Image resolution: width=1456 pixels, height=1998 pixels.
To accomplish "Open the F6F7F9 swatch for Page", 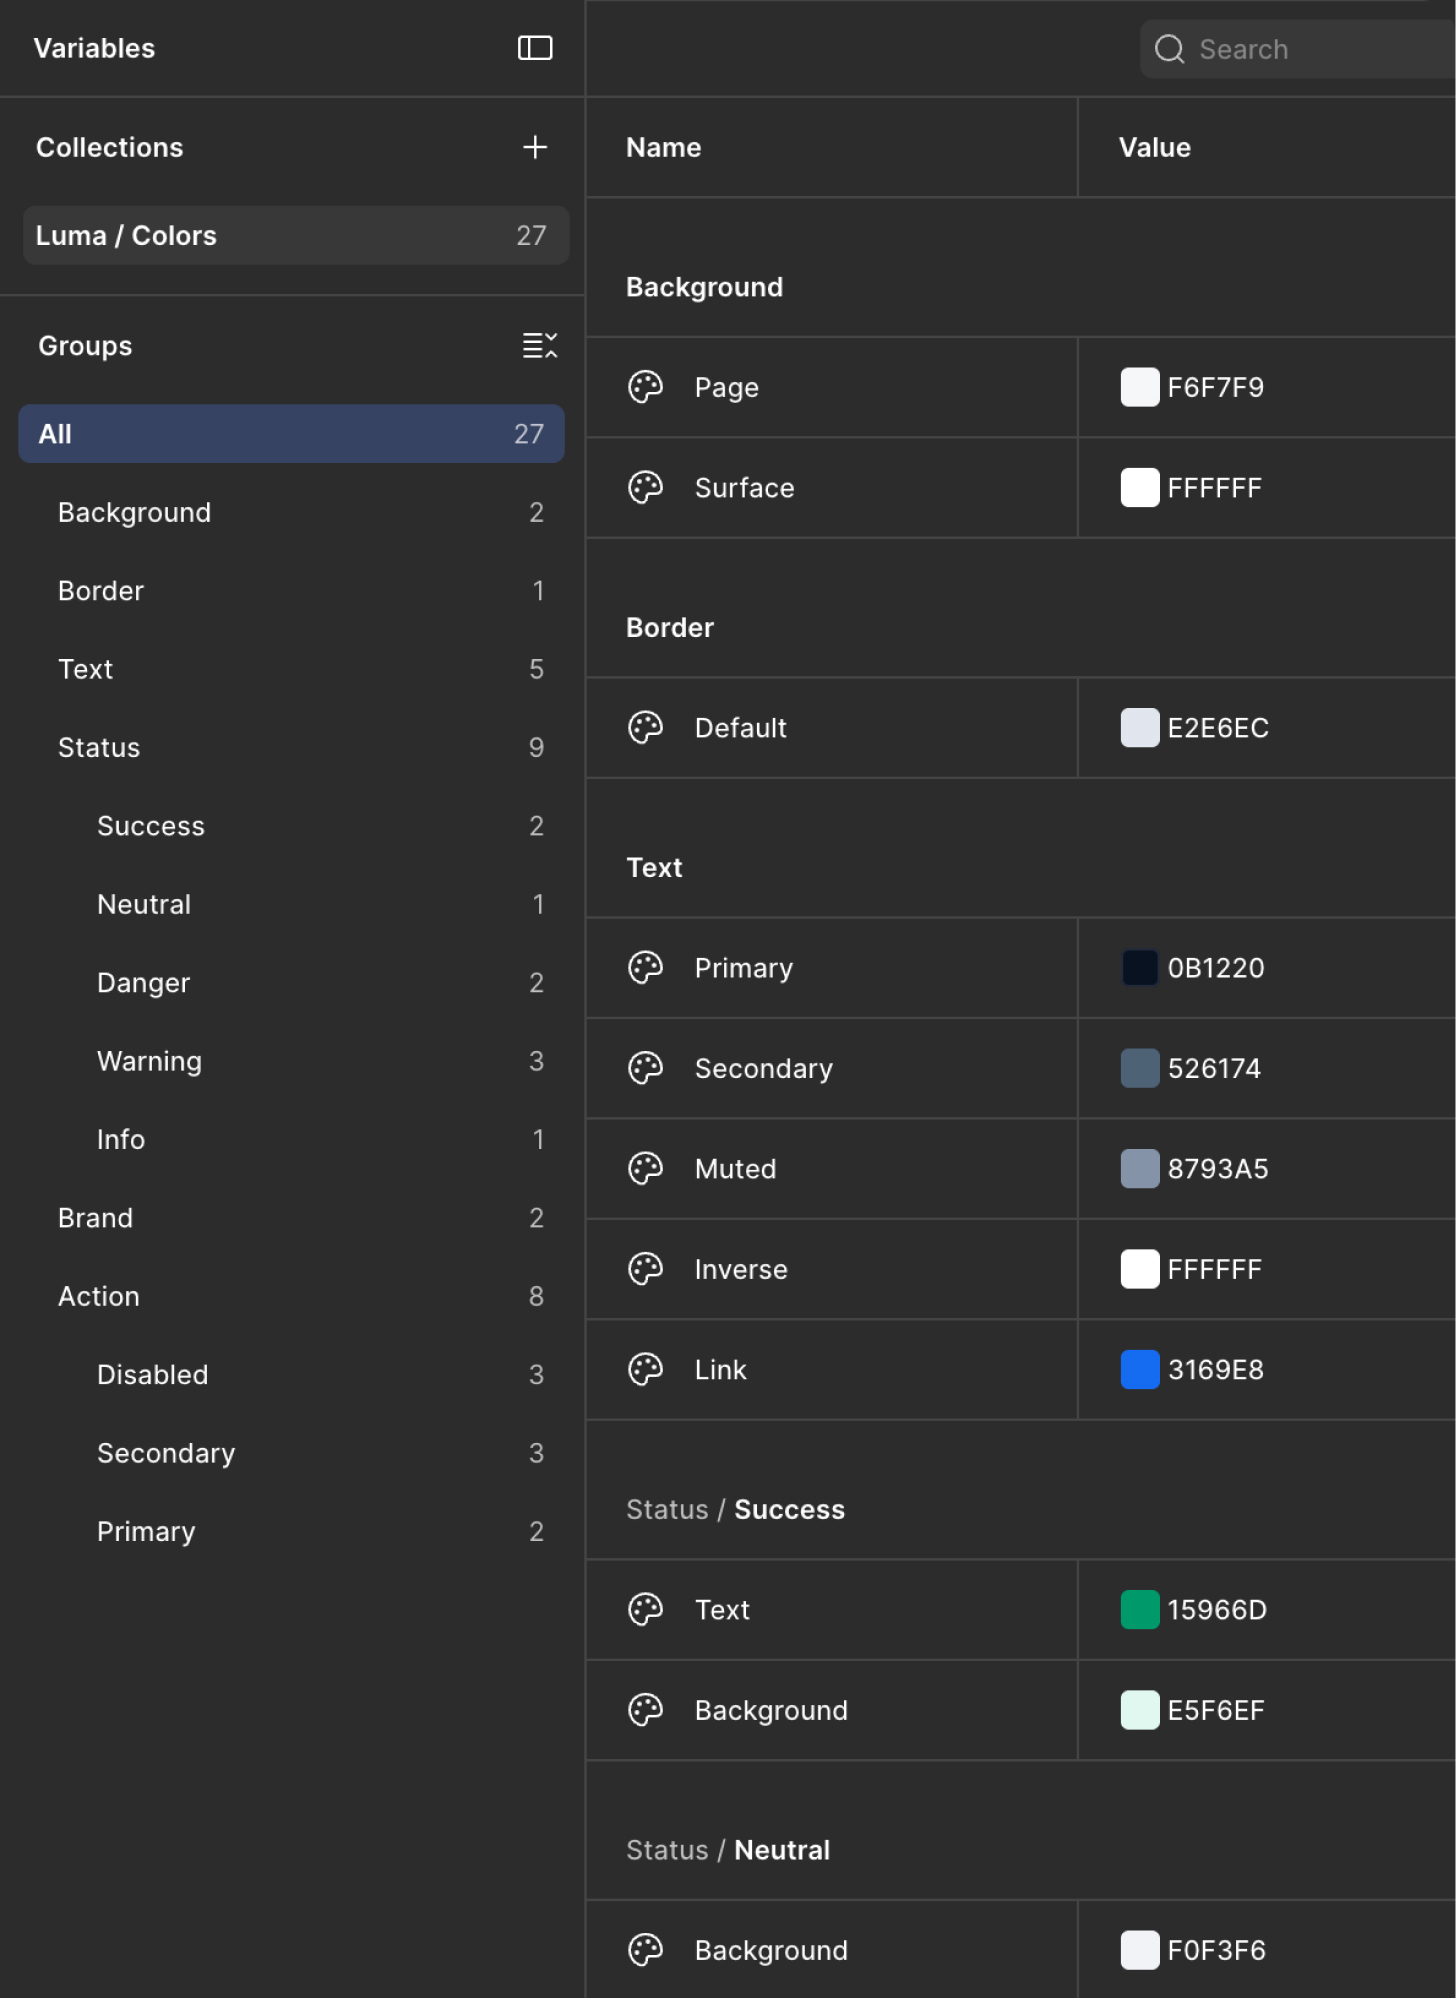I will pos(1140,387).
